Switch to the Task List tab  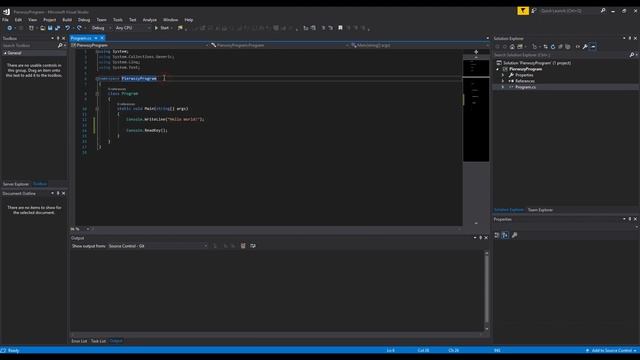(98, 341)
